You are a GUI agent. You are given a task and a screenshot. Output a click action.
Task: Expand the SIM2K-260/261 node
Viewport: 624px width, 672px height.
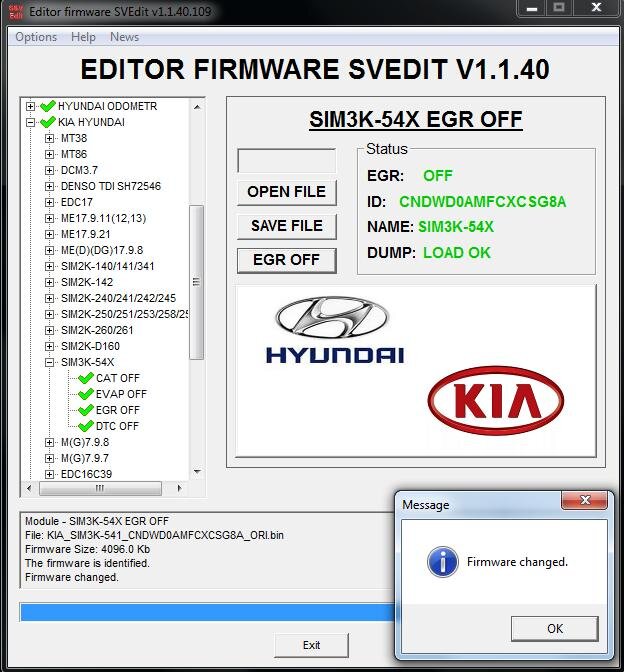point(49,330)
